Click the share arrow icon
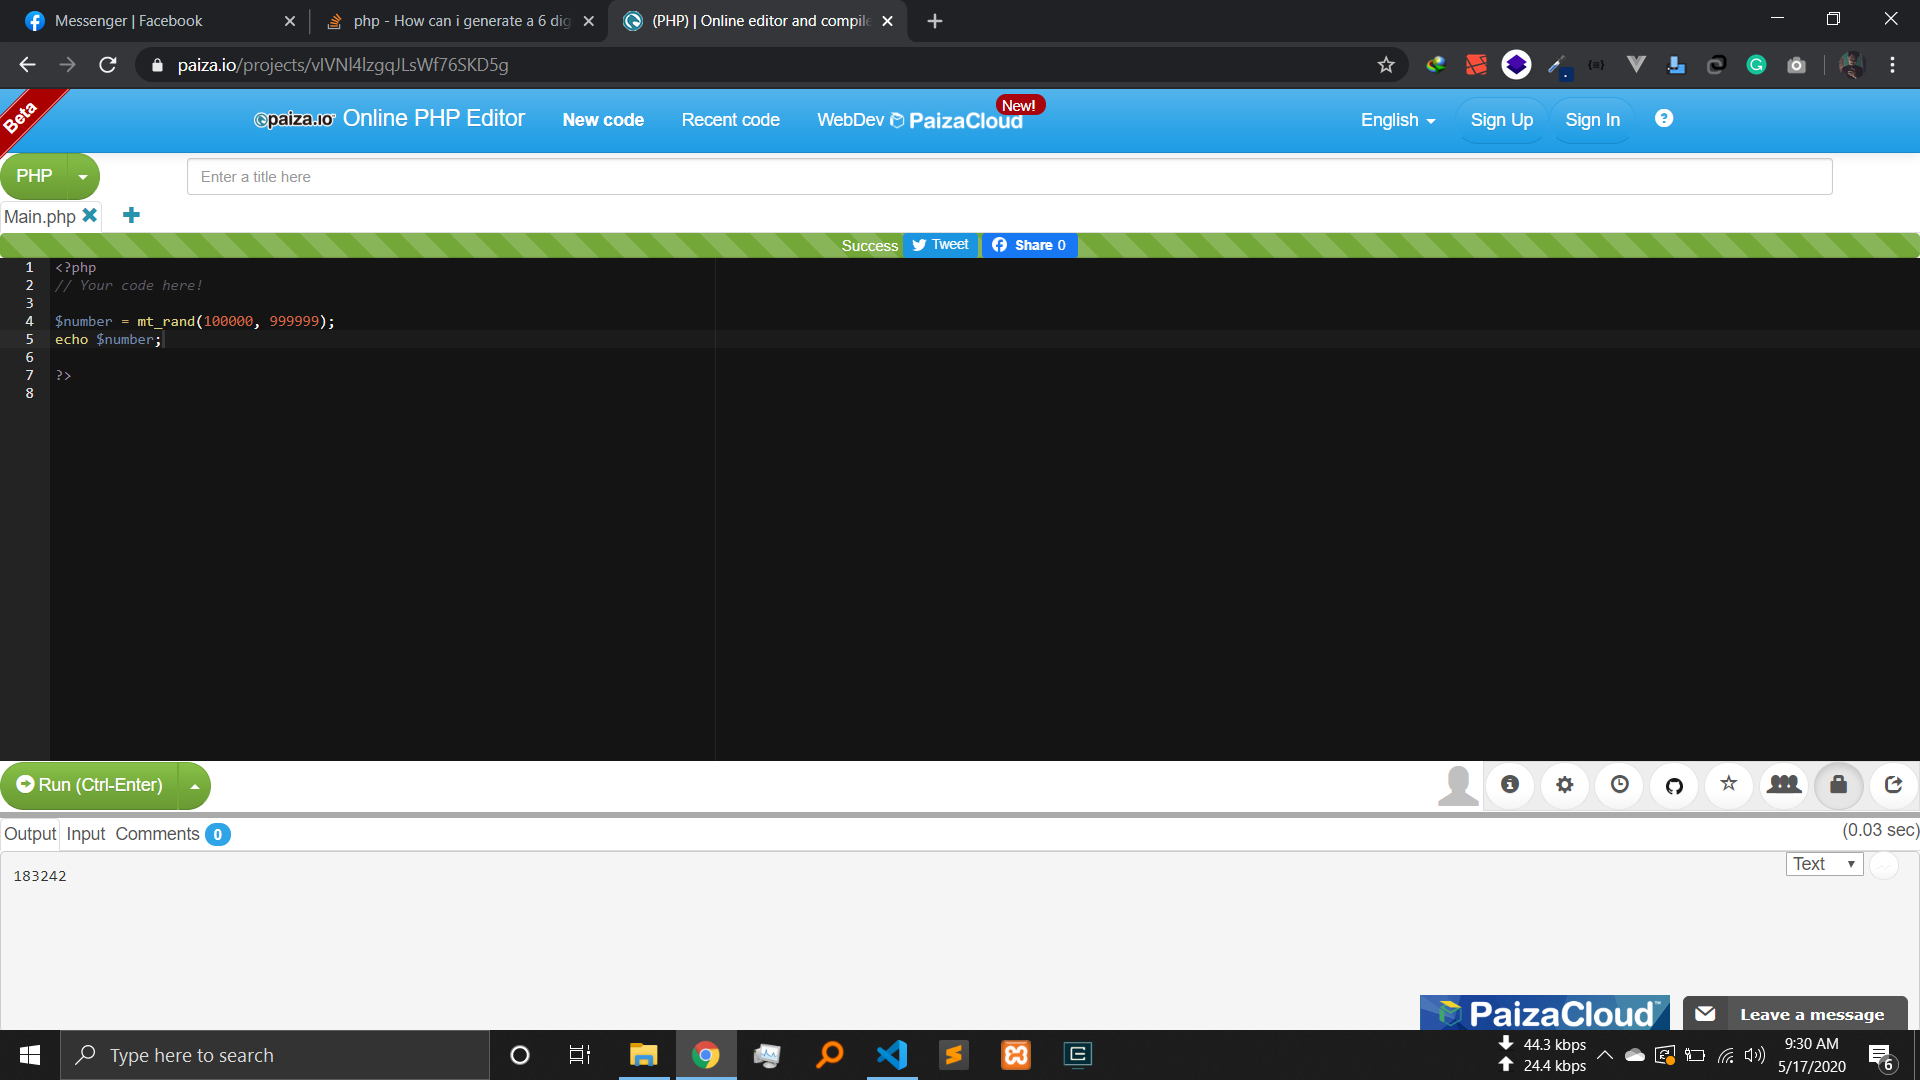Viewport: 1920px width, 1080px height. tap(1893, 785)
